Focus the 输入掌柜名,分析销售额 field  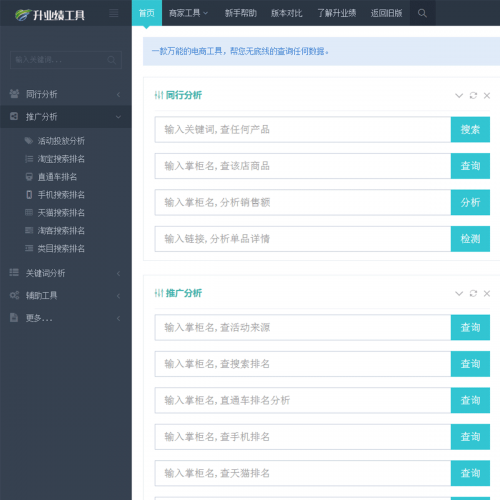[x=303, y=202]
